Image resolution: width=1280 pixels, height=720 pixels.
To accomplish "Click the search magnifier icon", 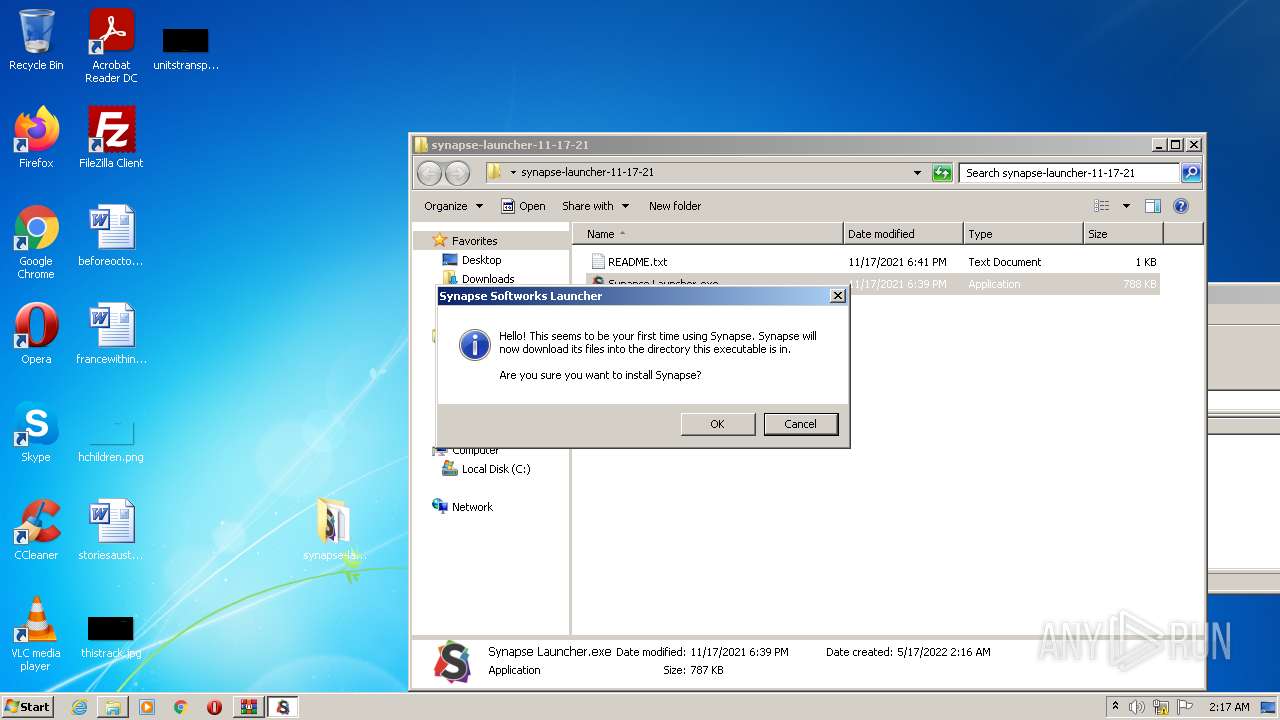I will tap(1190, 173).
